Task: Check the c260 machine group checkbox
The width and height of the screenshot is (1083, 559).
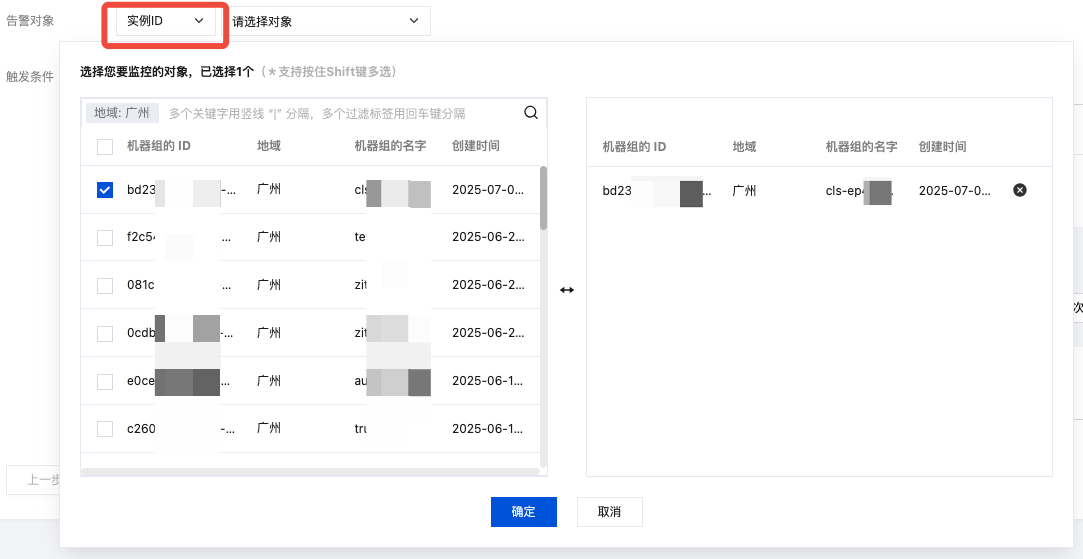Action: pyautogui.click(x=105, y=429)
